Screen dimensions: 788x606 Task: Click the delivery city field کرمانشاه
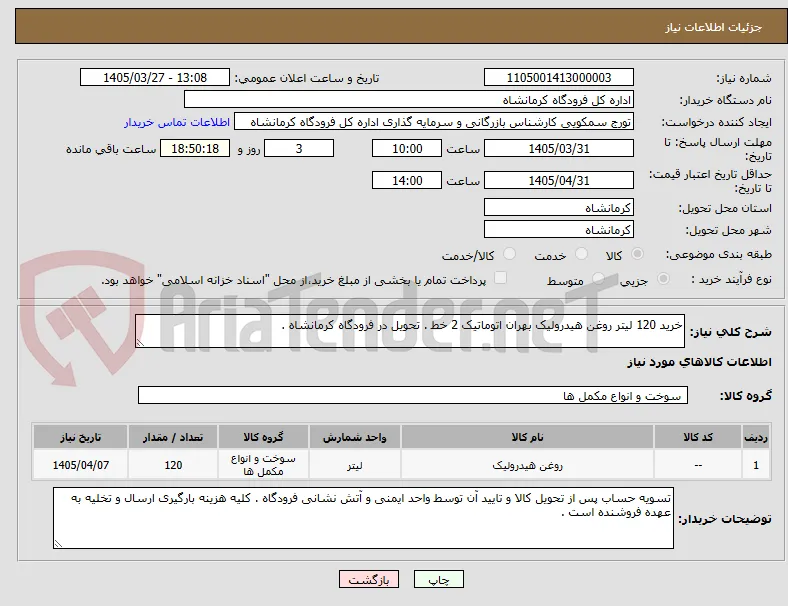pos(558,230)
